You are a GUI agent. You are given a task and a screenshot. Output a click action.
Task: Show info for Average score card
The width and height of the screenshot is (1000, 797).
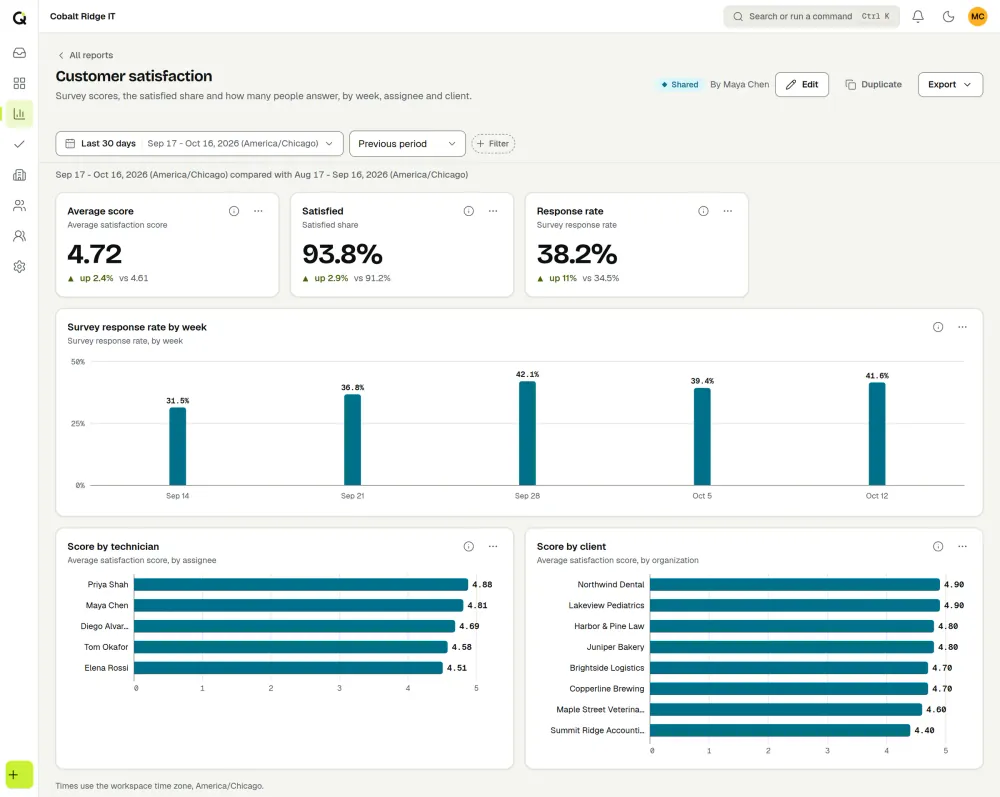234,211
